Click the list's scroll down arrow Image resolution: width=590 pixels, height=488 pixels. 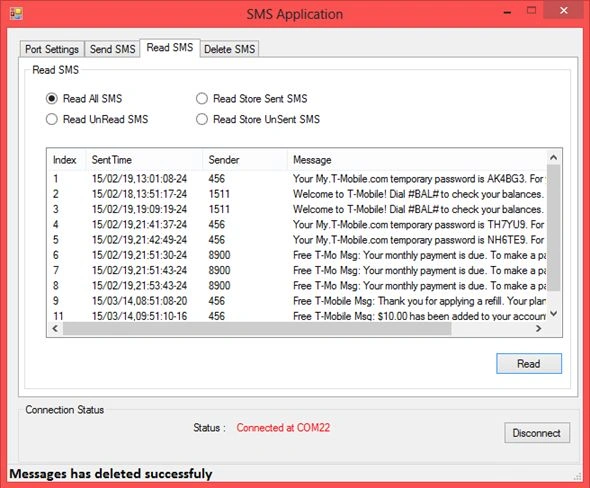[x=553, y=313]
